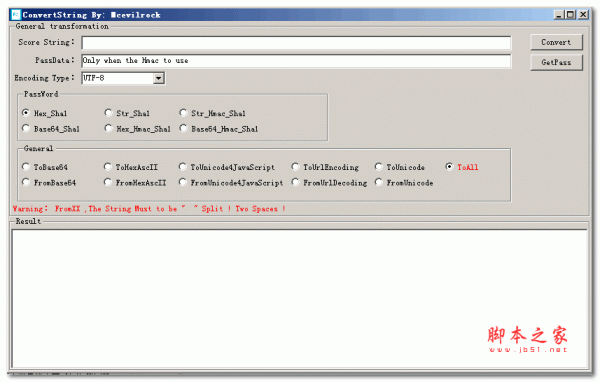Close the ConvertString window
This screenshot has height=382, width=600.
pos(583,15)
